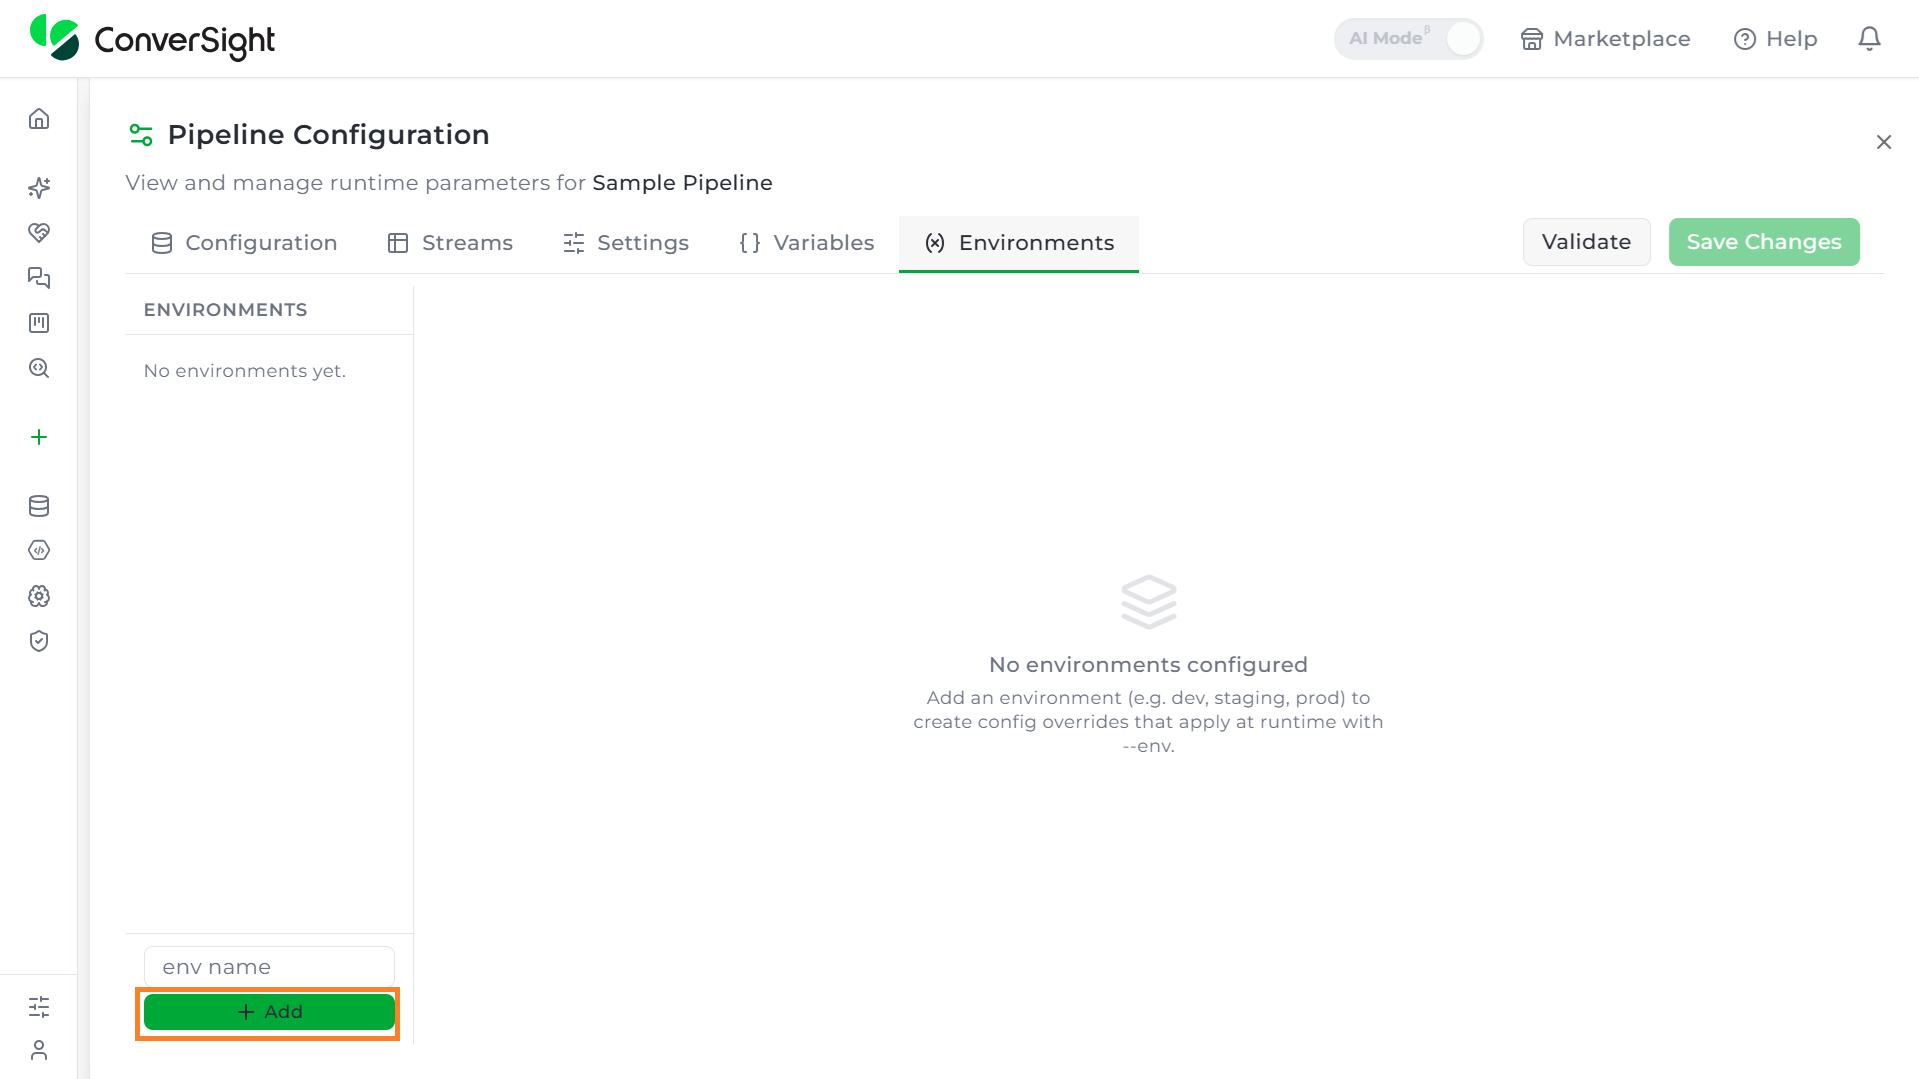Screen dimensions: 1919x1079
Task: Click the sparkle AI icon in sidebar
Action: pos(39,188)
